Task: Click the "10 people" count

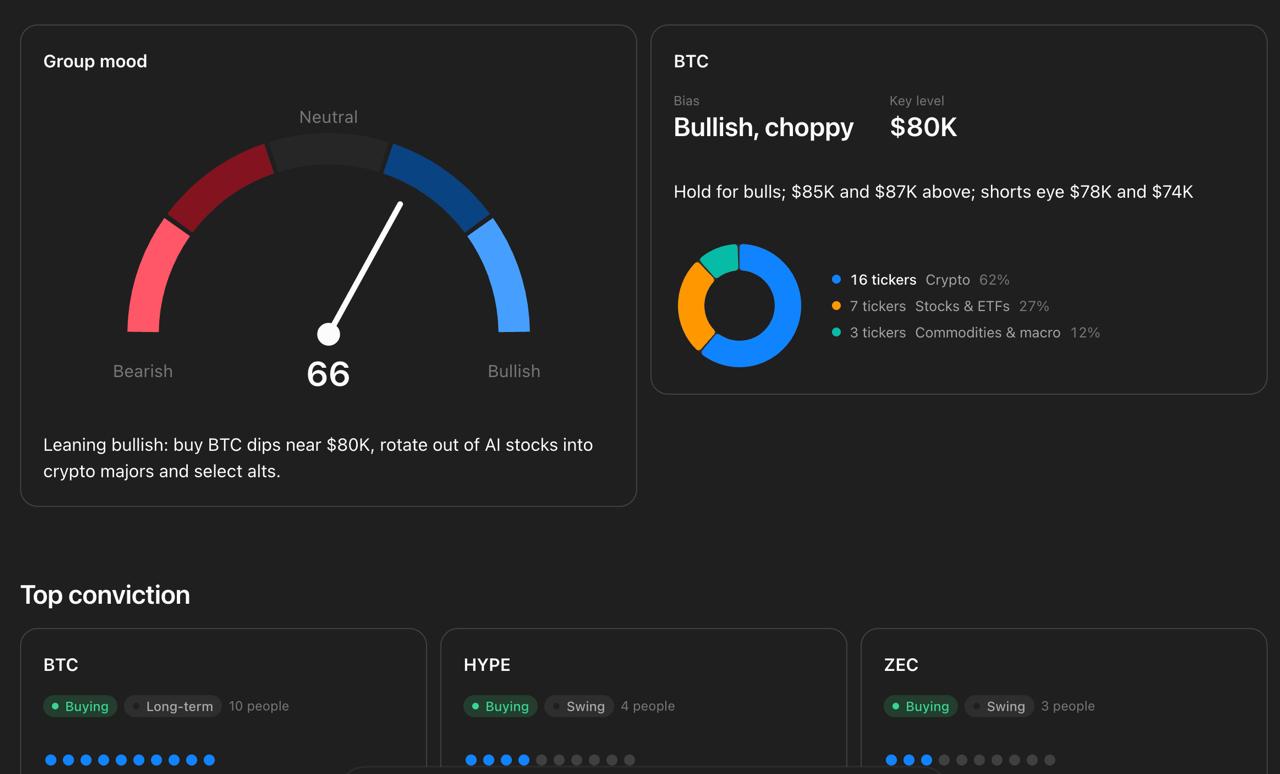Action: coord(259,706)
